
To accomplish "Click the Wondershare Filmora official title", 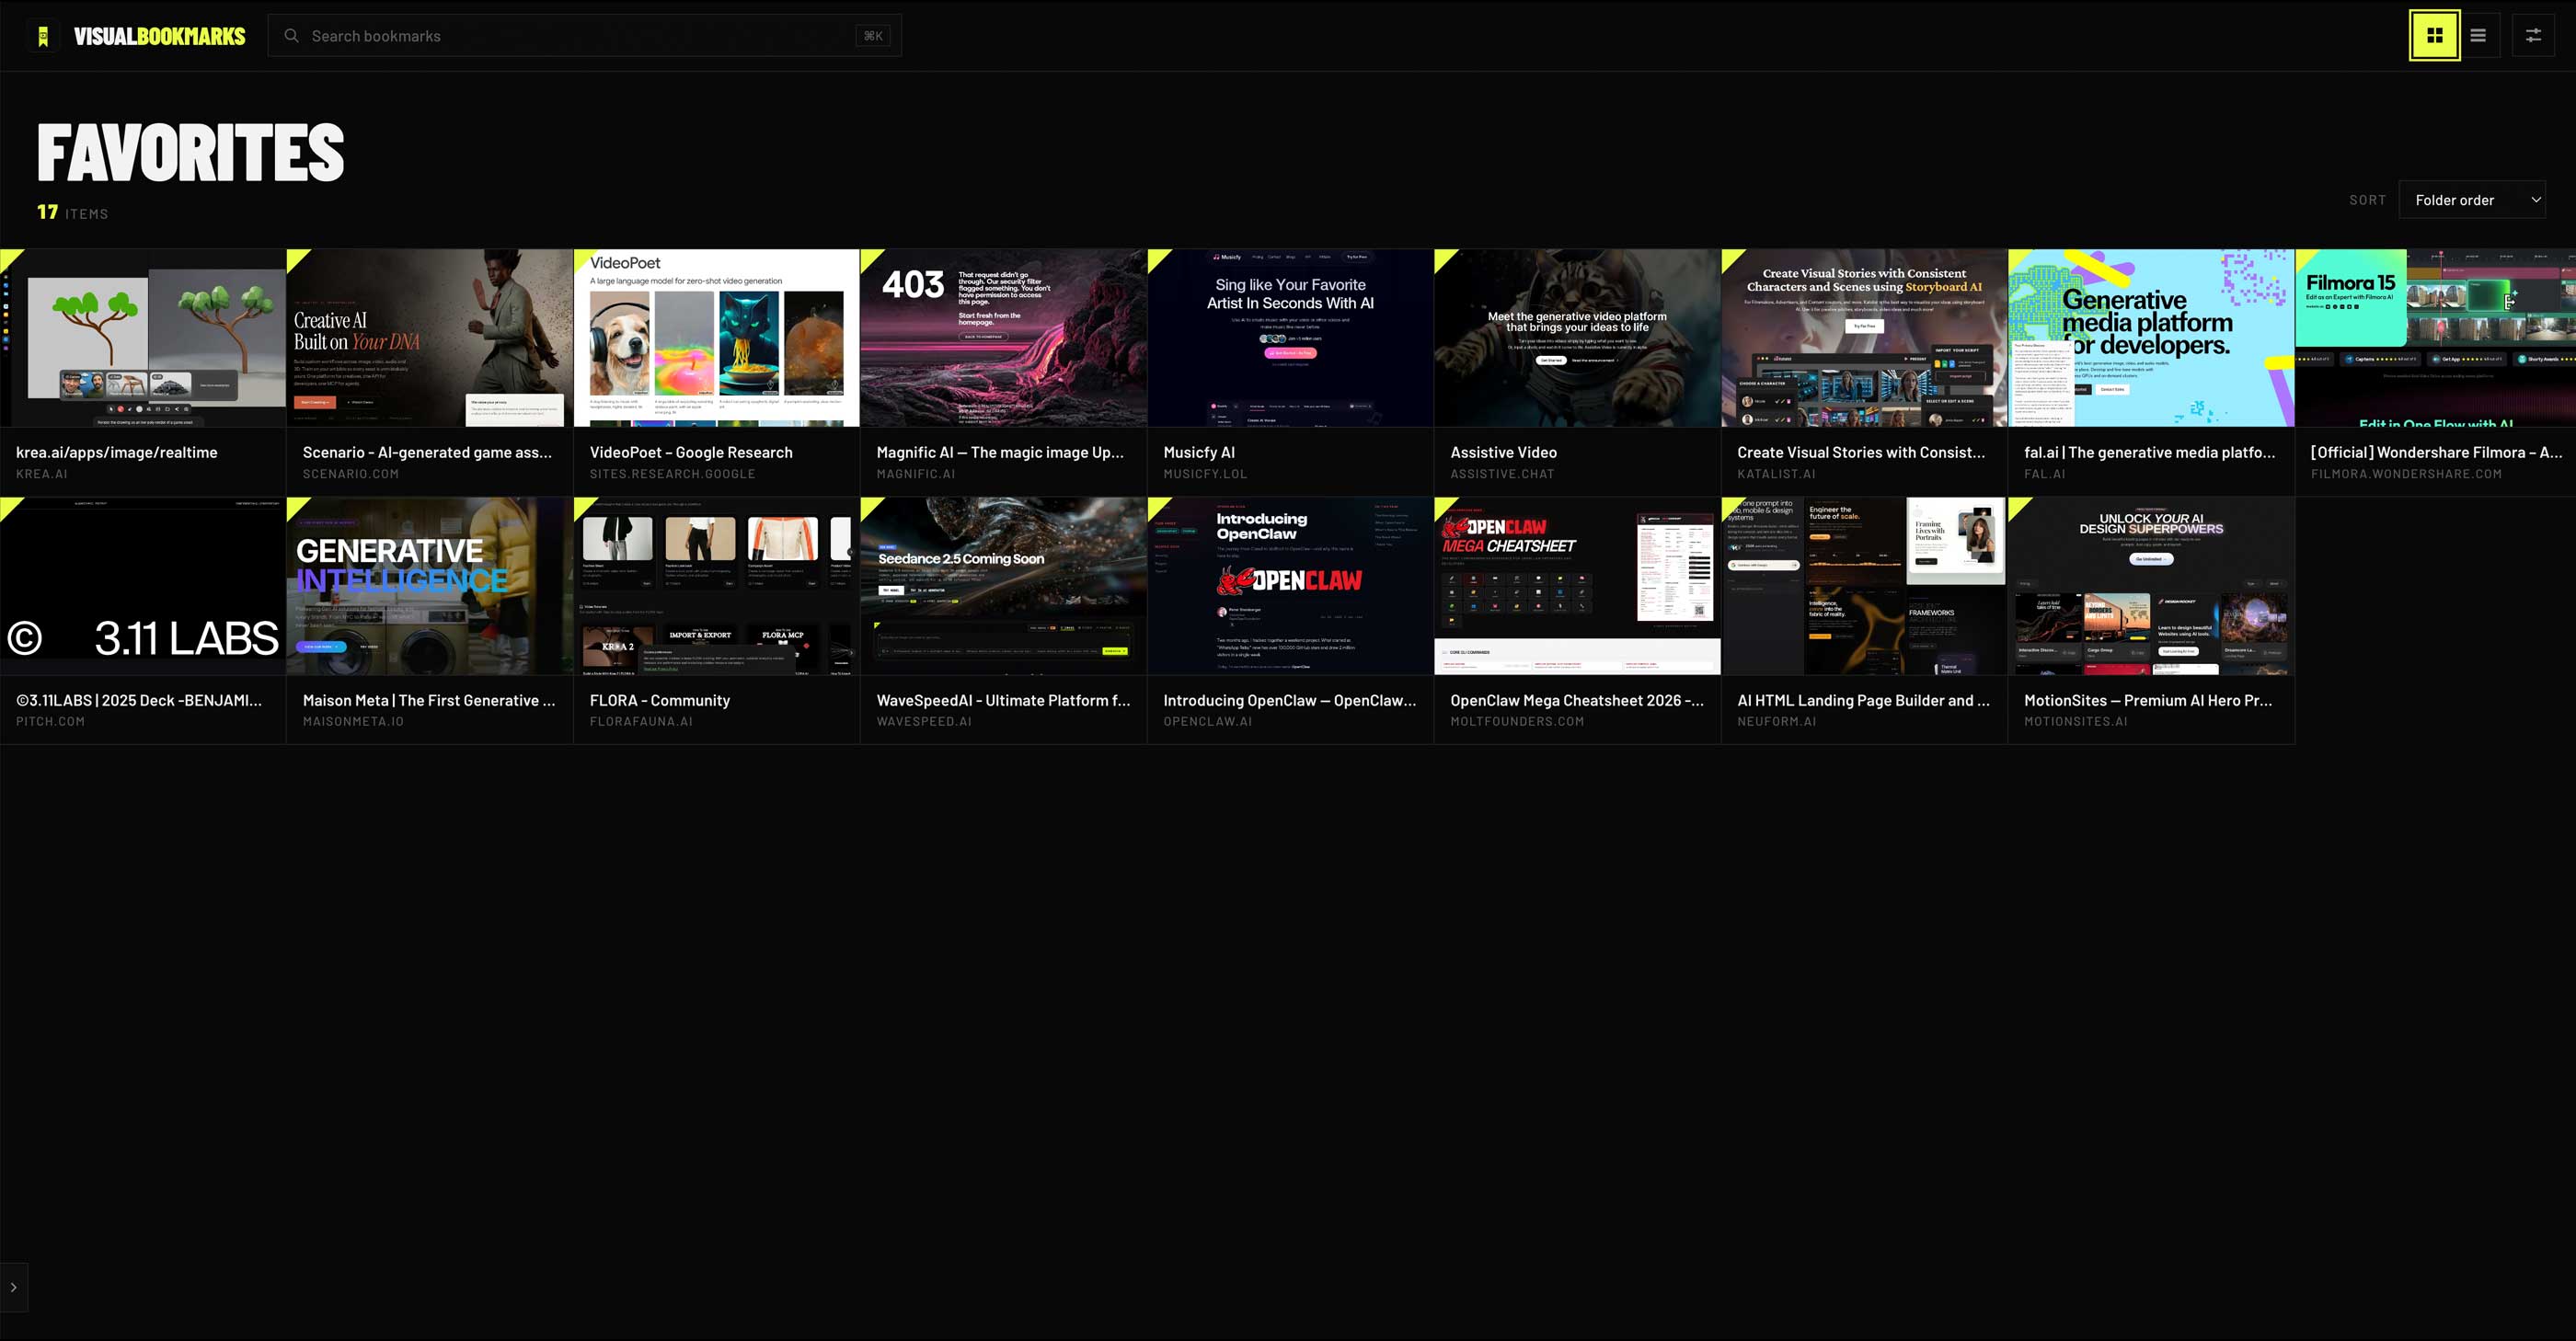I will point(2436,452).
